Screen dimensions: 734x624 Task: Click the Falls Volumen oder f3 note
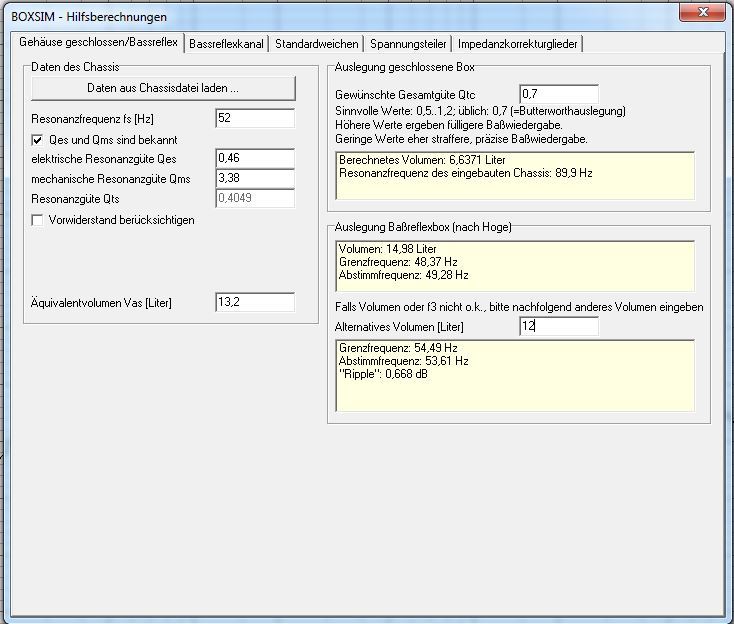519,308
